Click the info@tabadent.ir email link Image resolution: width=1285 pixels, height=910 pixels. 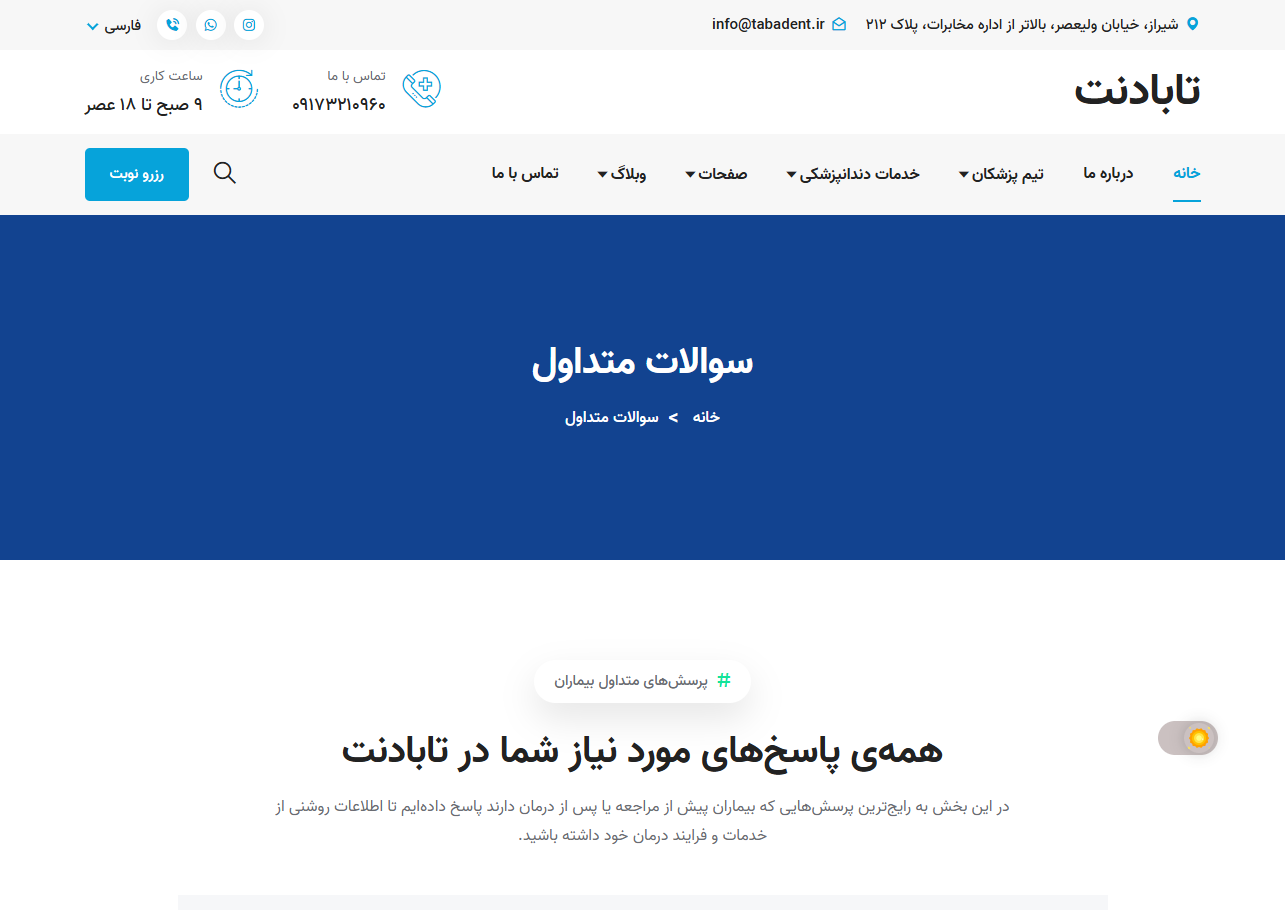(767, 24)
